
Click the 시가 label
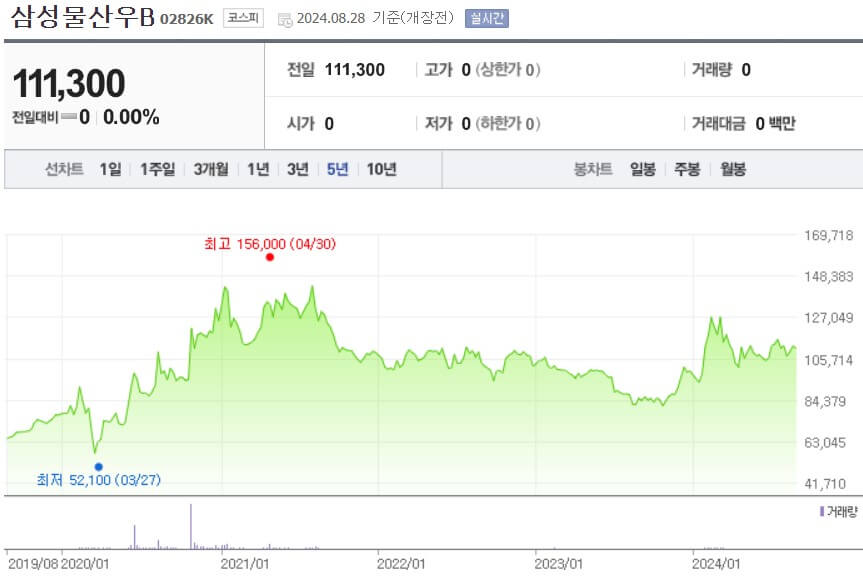(301, 124)
